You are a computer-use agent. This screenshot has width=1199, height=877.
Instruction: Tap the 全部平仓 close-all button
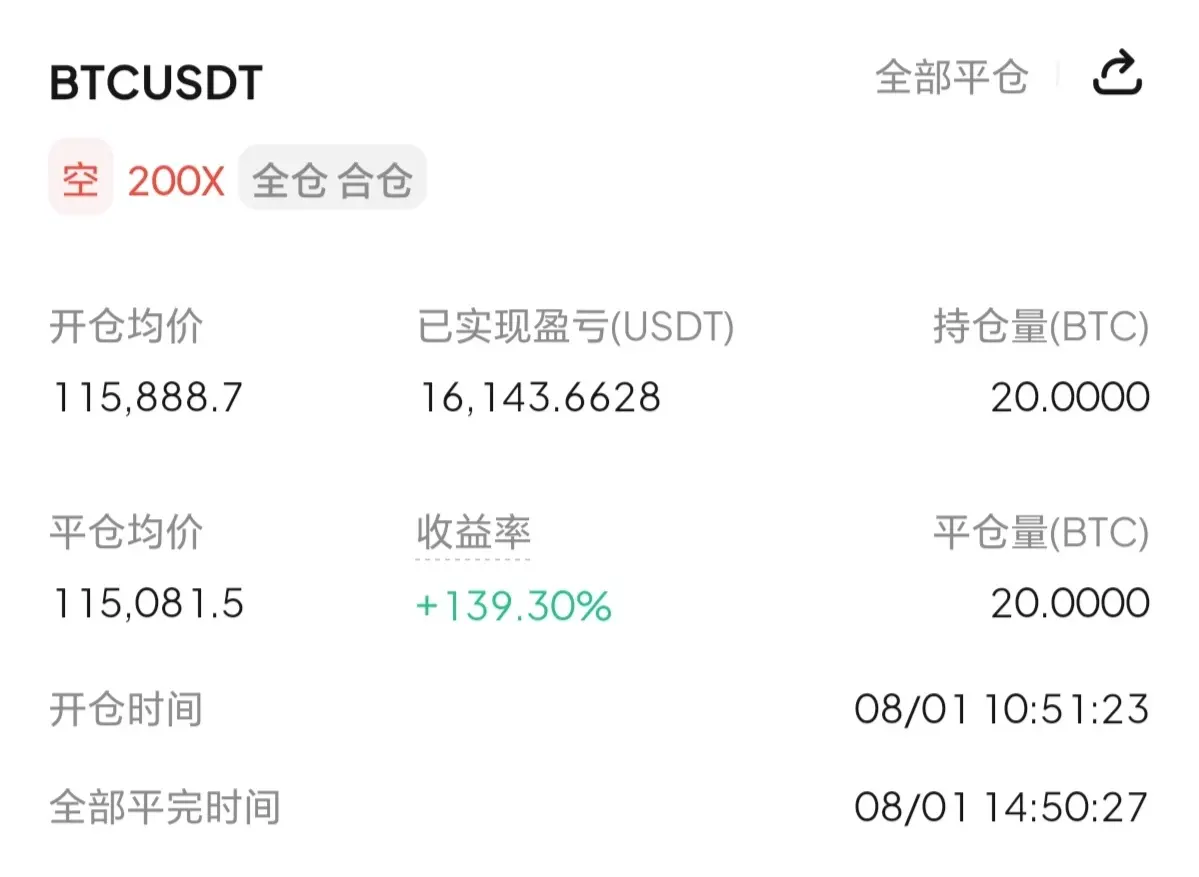pyautogui.click(x=951, y=77)
